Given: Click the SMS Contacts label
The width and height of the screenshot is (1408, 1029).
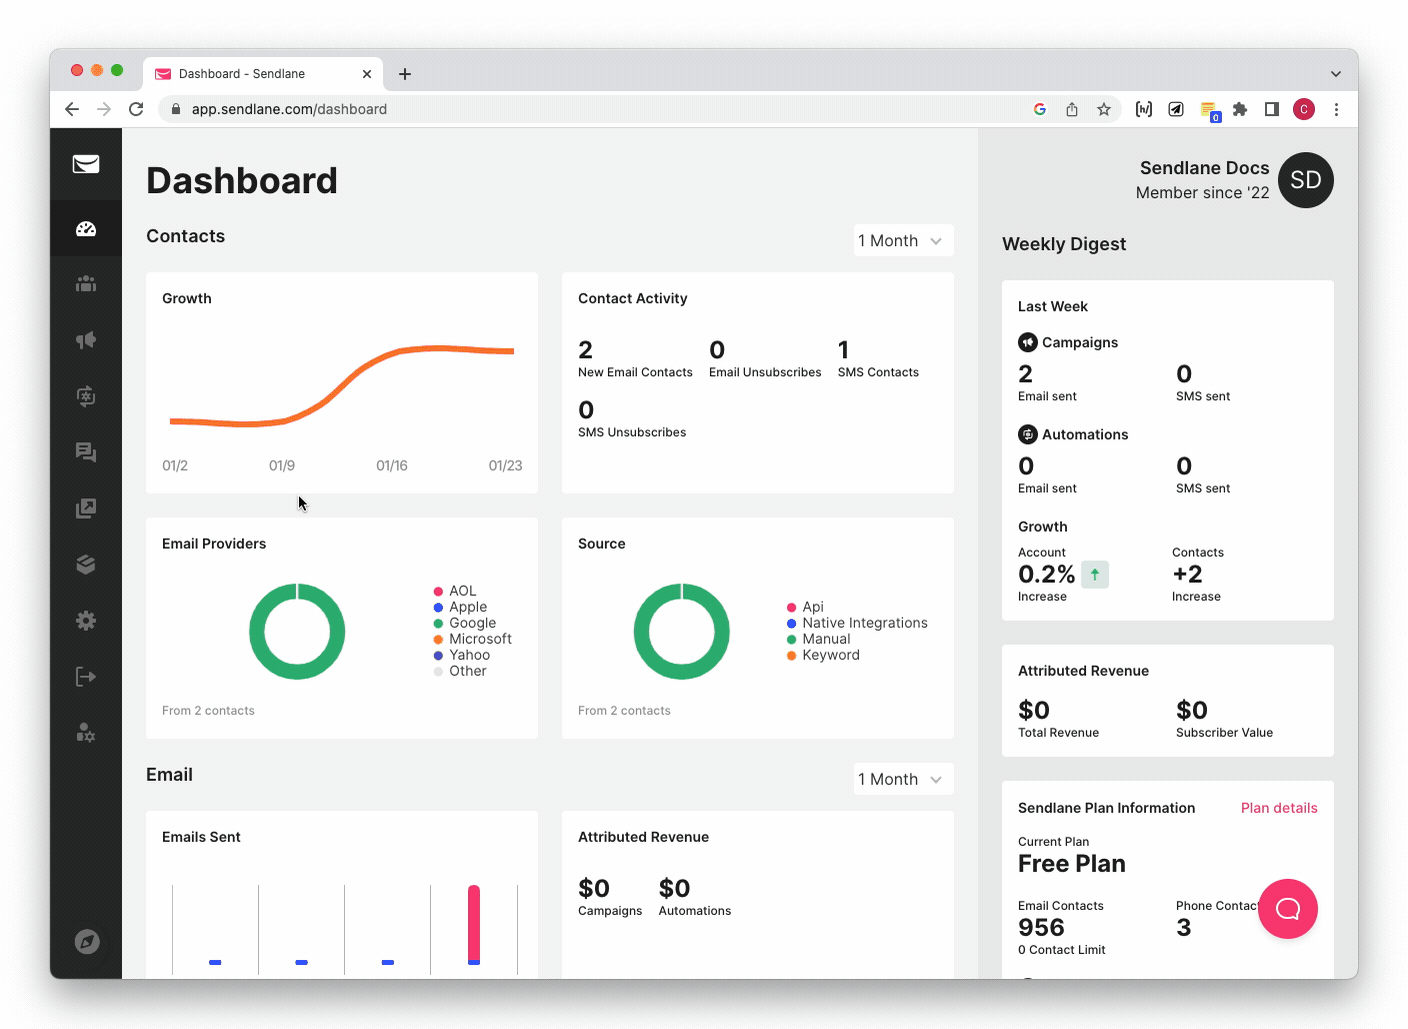Looking at the screenshot, I should point(878,372).
